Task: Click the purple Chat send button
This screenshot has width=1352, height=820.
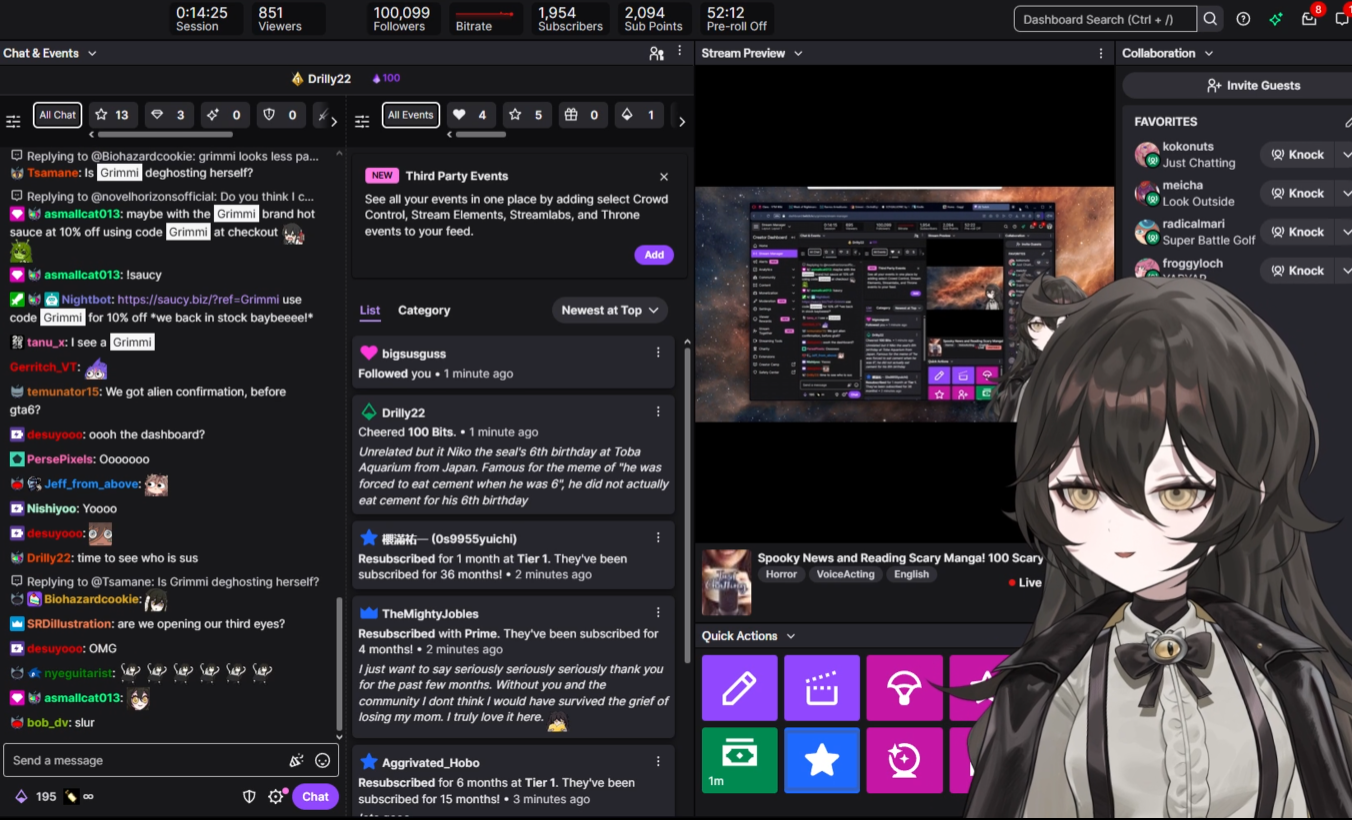Action: point(315,797)
